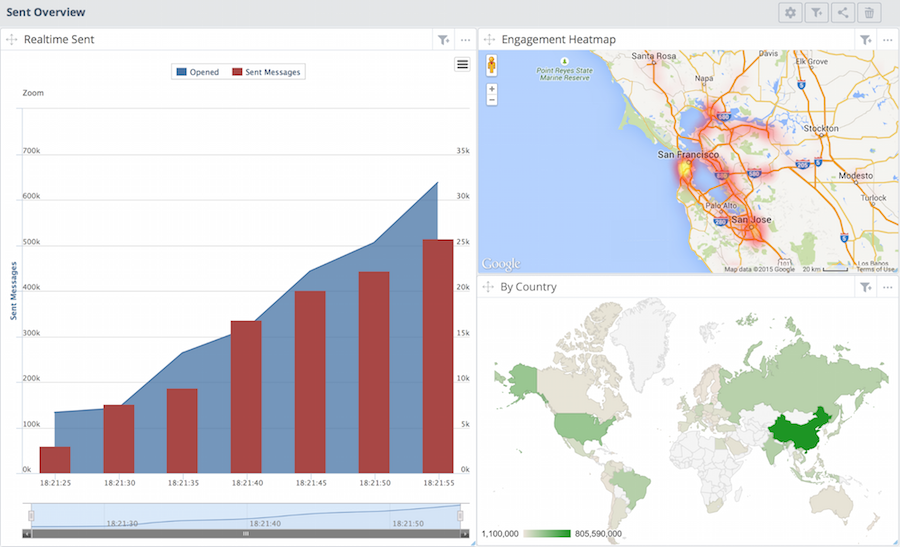The height and width of the screenshot is (547, 900).
Task: Click the left handle of chart range navigator
Action: tap(31, 516)
